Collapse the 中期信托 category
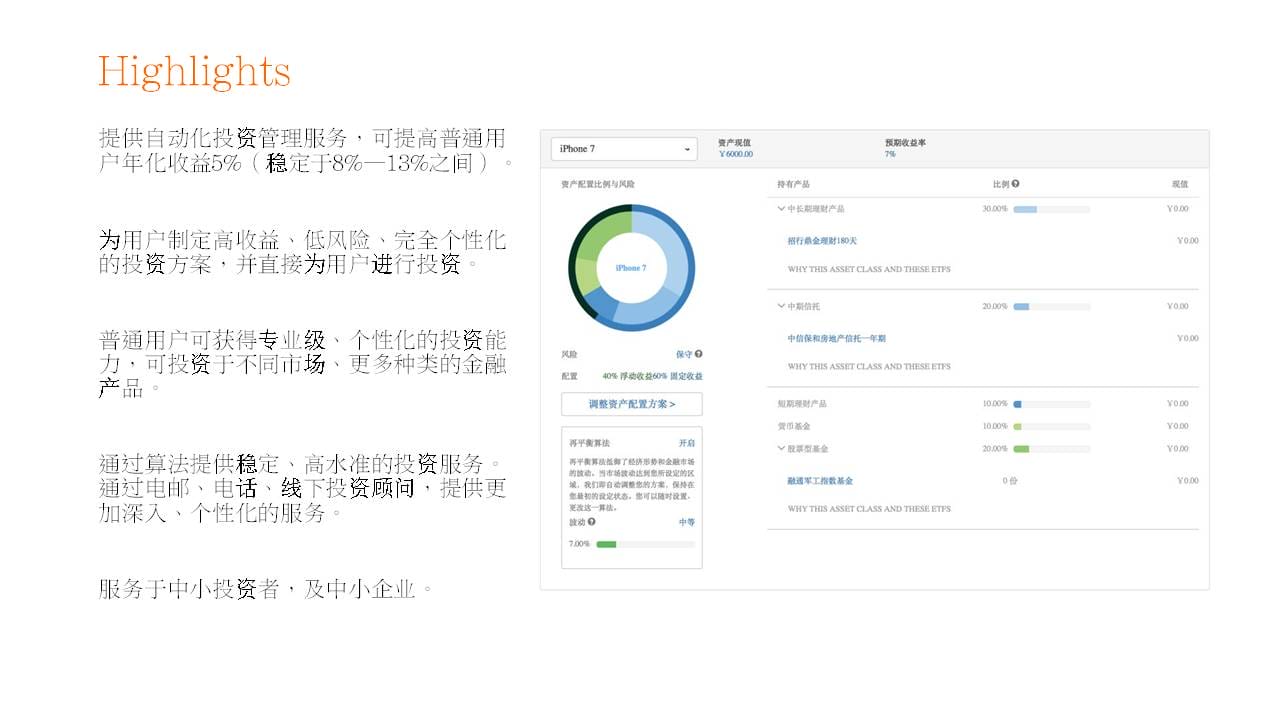Screen dimensions: 1280x720 (781, 306)
